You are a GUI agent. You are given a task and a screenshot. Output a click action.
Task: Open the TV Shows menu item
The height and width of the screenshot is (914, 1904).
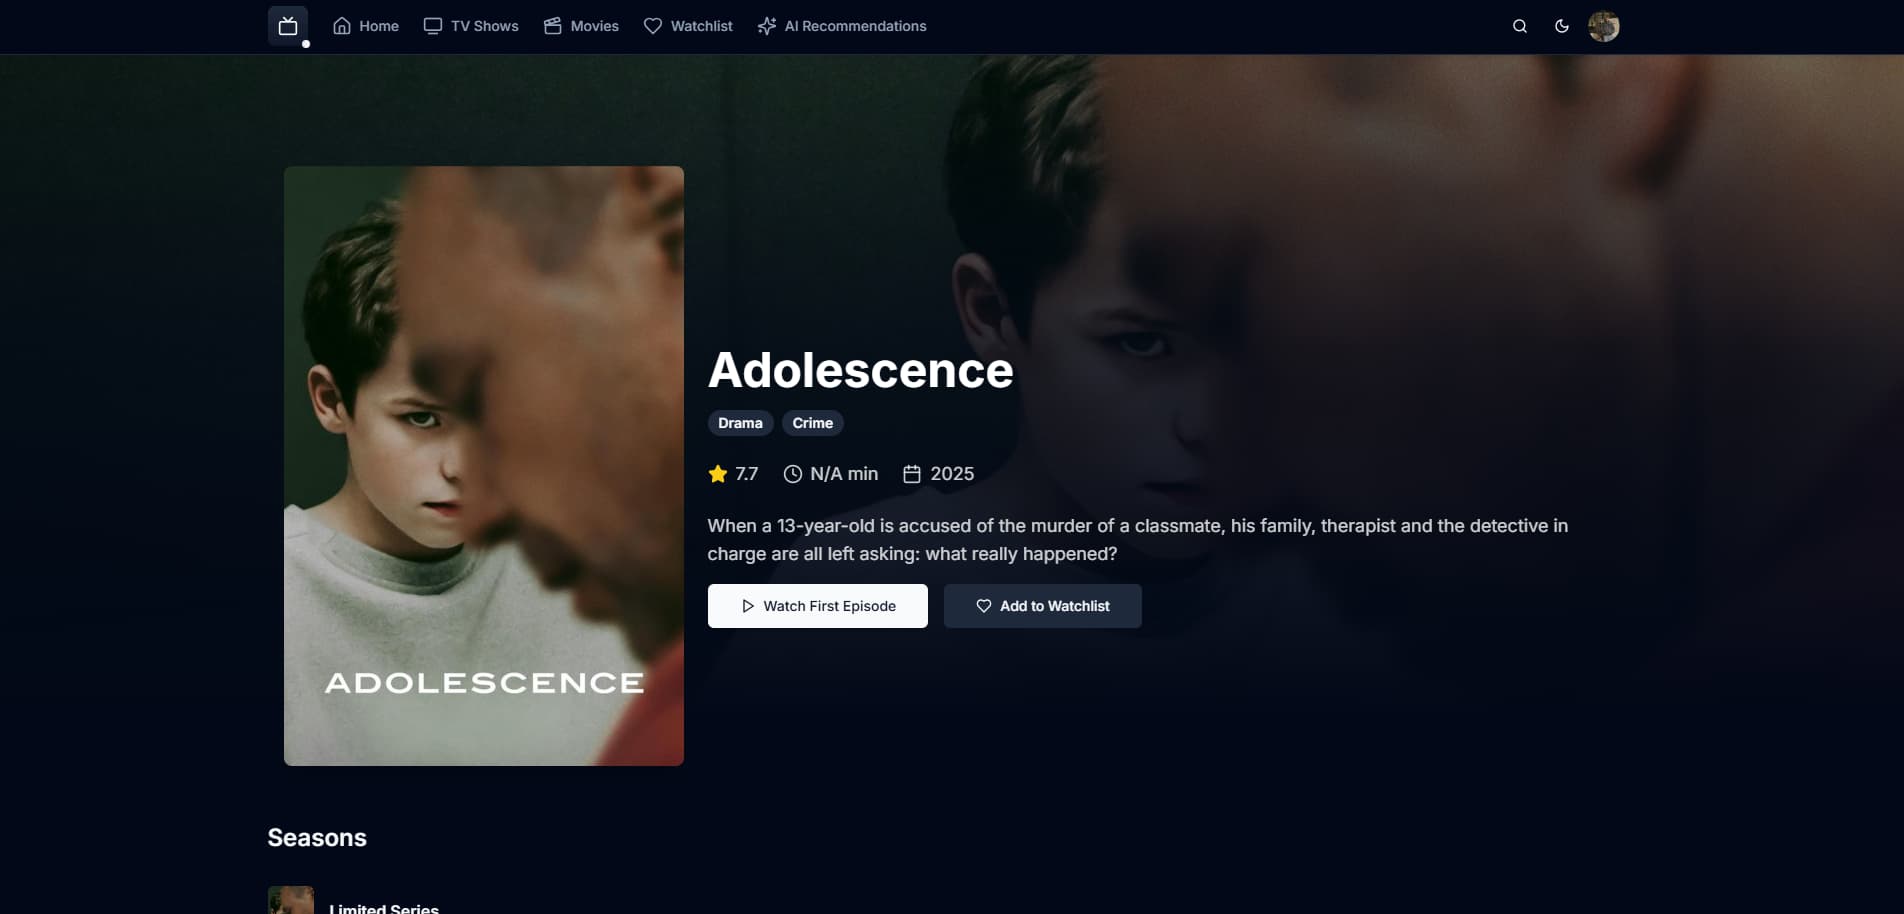(x=471, y=26)
